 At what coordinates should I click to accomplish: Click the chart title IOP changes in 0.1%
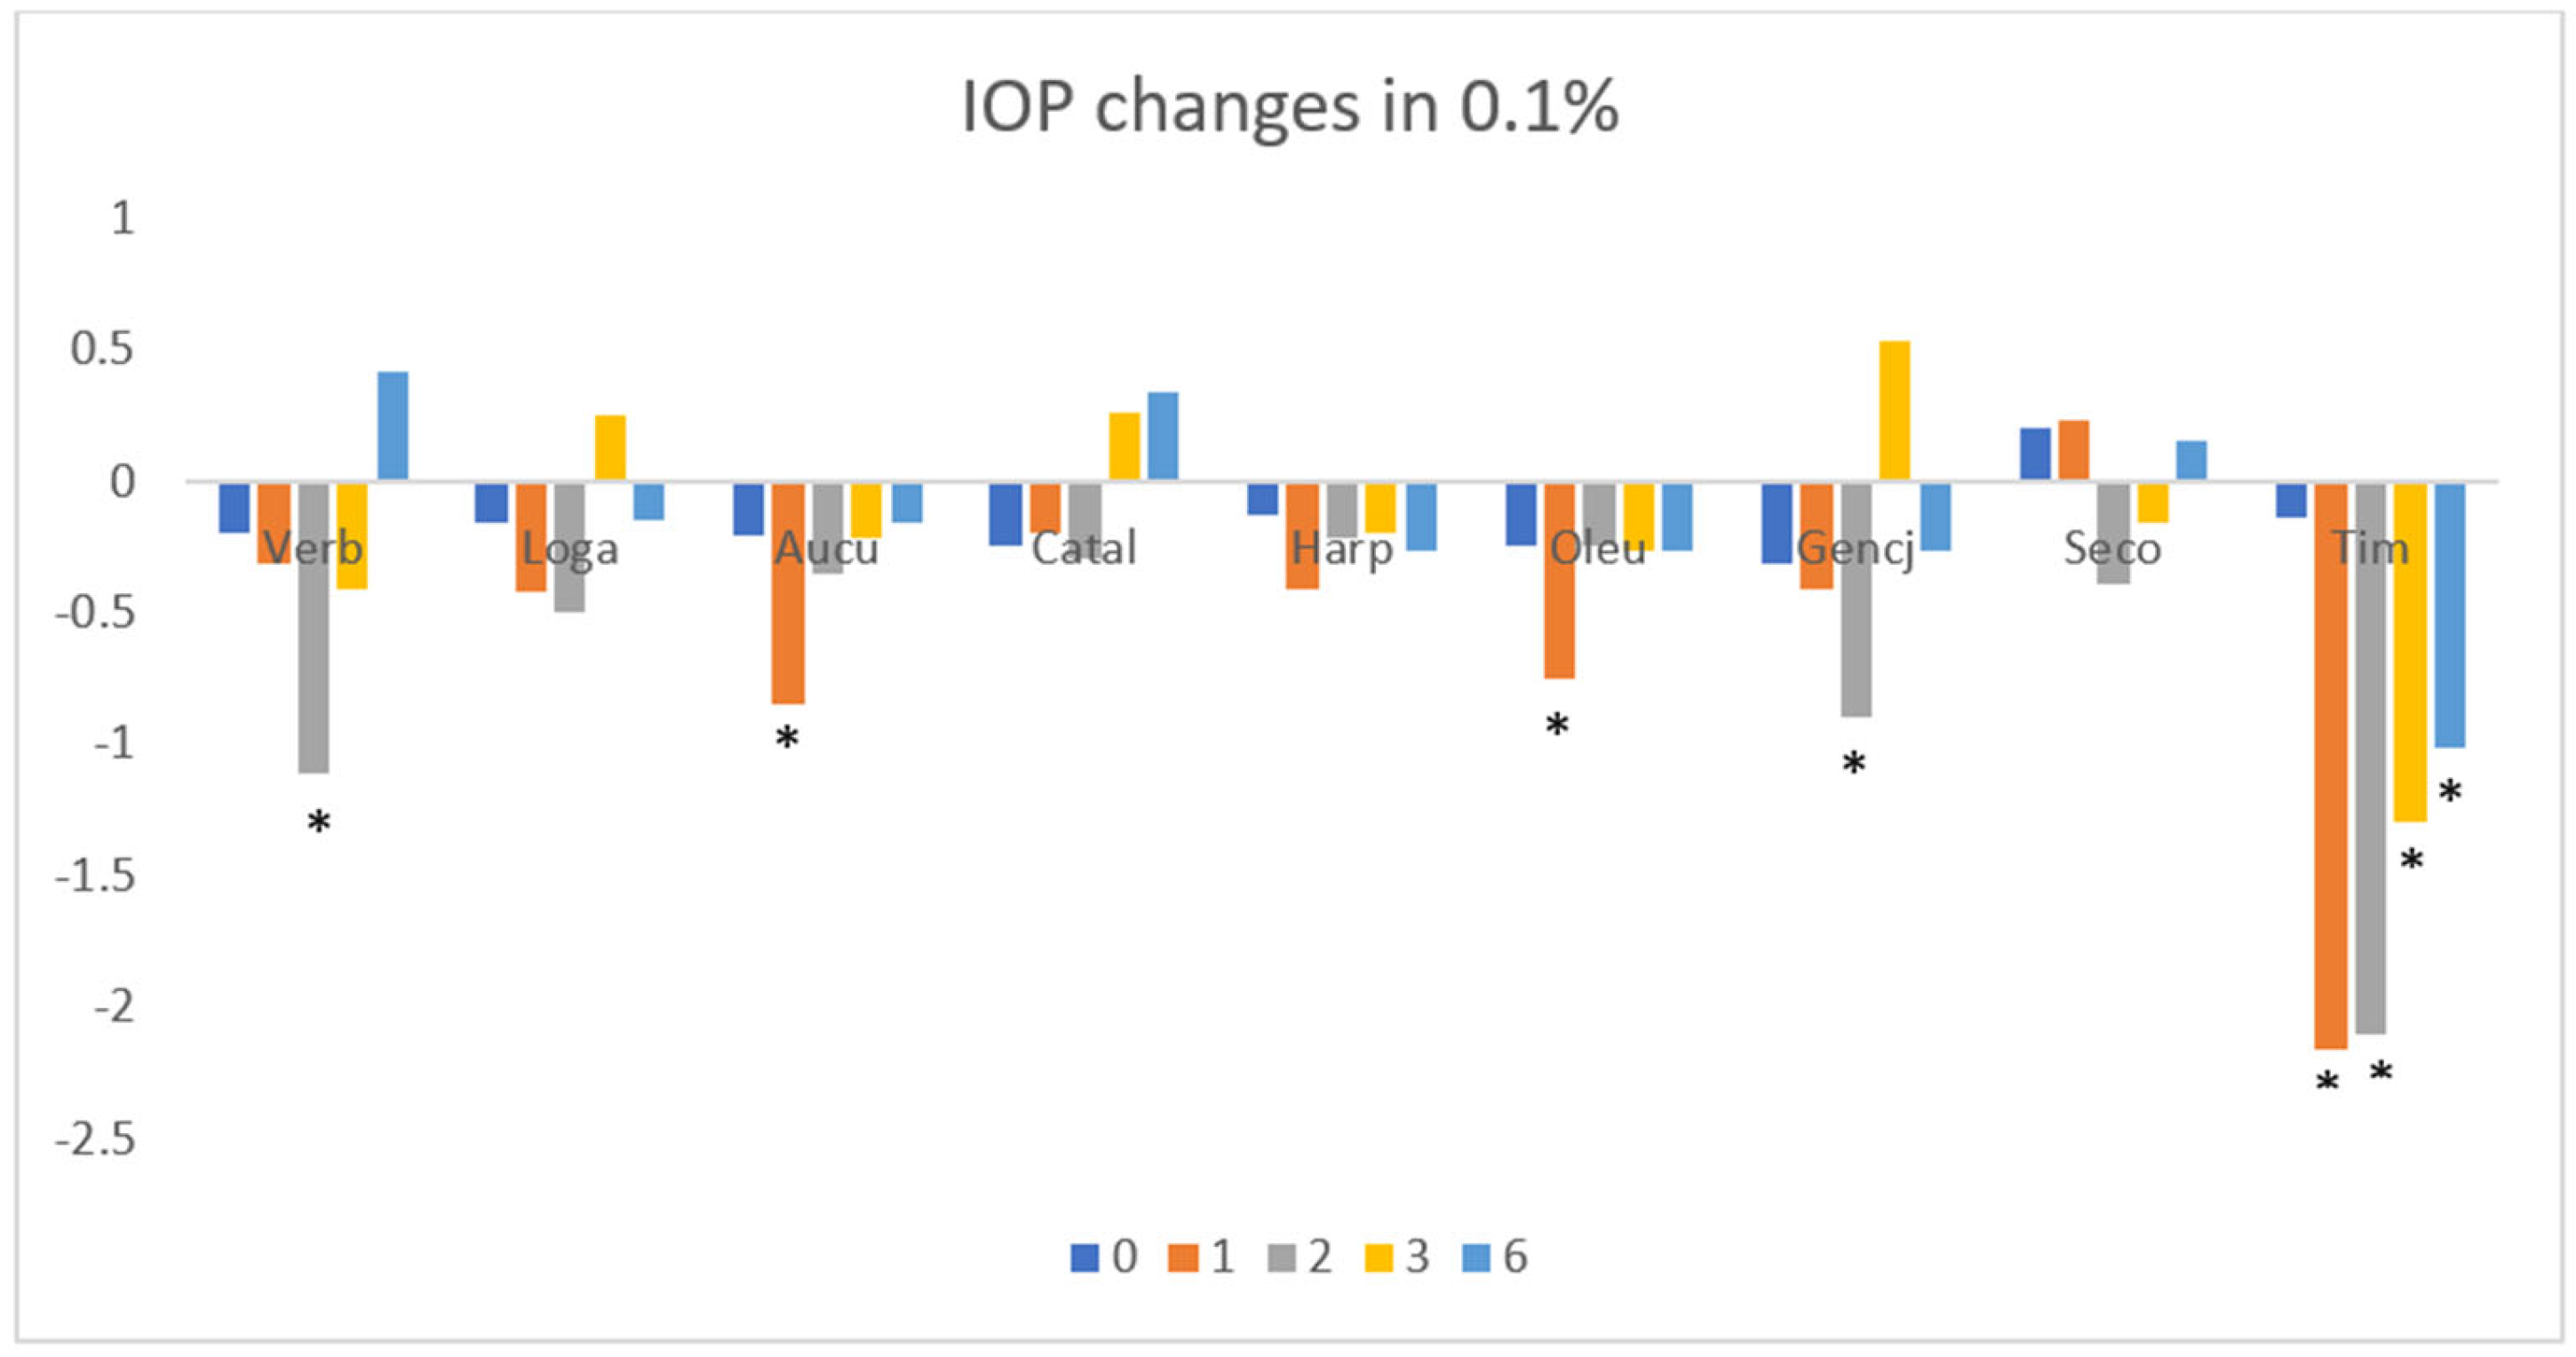point(1288,107)
